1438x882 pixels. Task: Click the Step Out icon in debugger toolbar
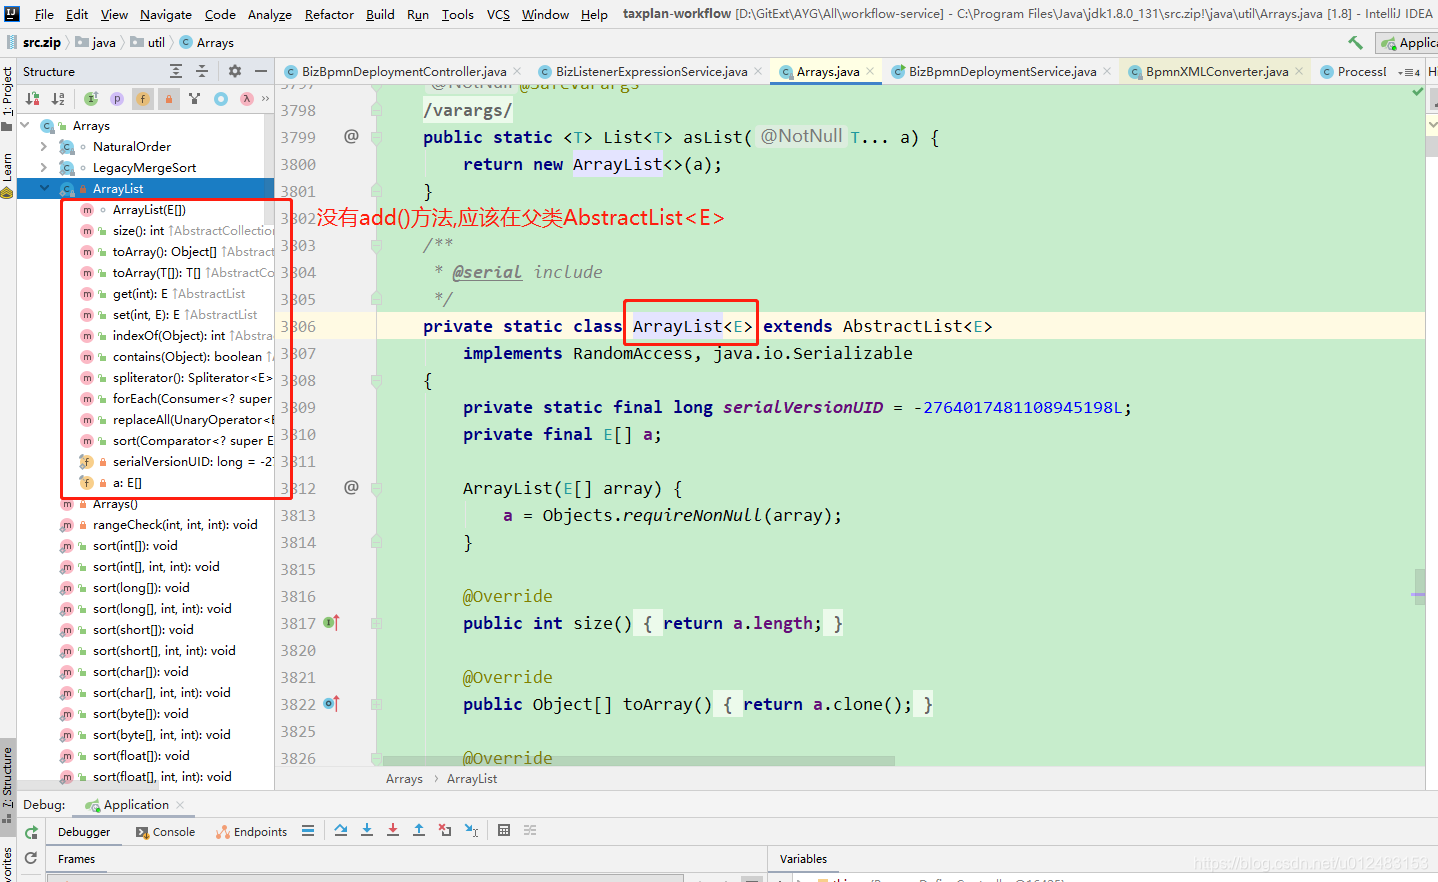point(418,831)
